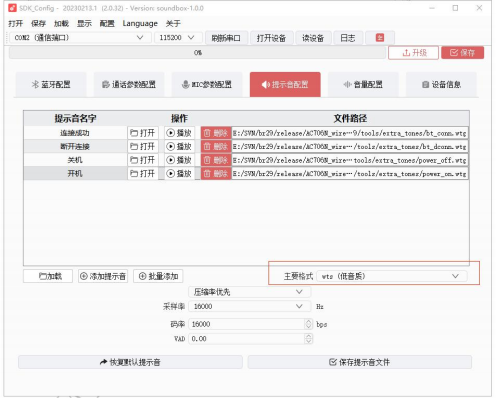Delete the 断开连接 prompt tone
The width and height of the screenshot is (496, 398).
click(216, 146)
